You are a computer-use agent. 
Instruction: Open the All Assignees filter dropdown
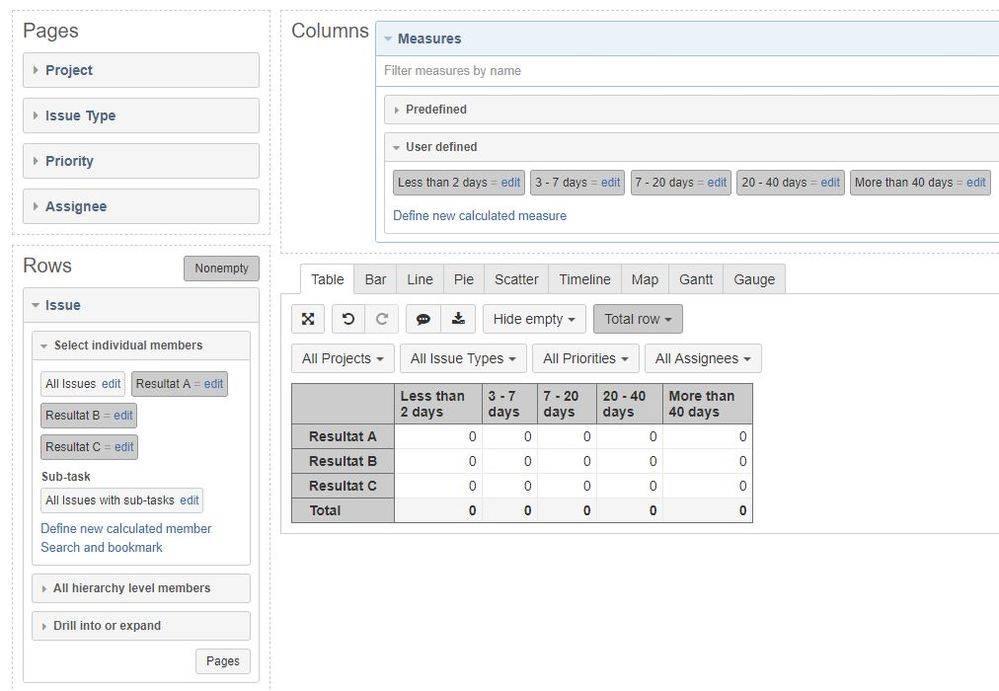pyautogui.click(x=703, y=359)
